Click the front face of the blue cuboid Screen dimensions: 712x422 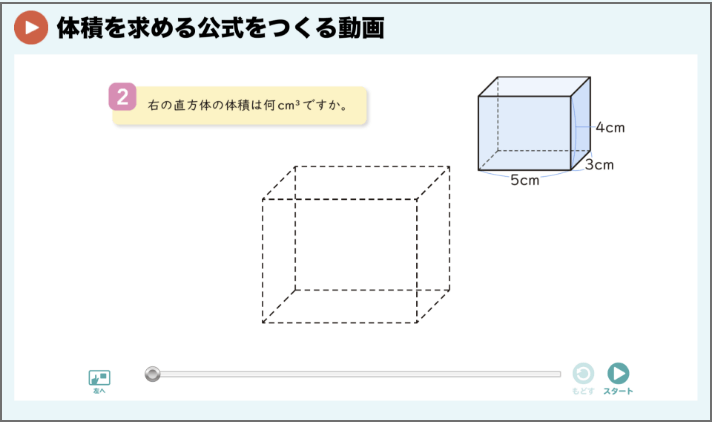524,133
